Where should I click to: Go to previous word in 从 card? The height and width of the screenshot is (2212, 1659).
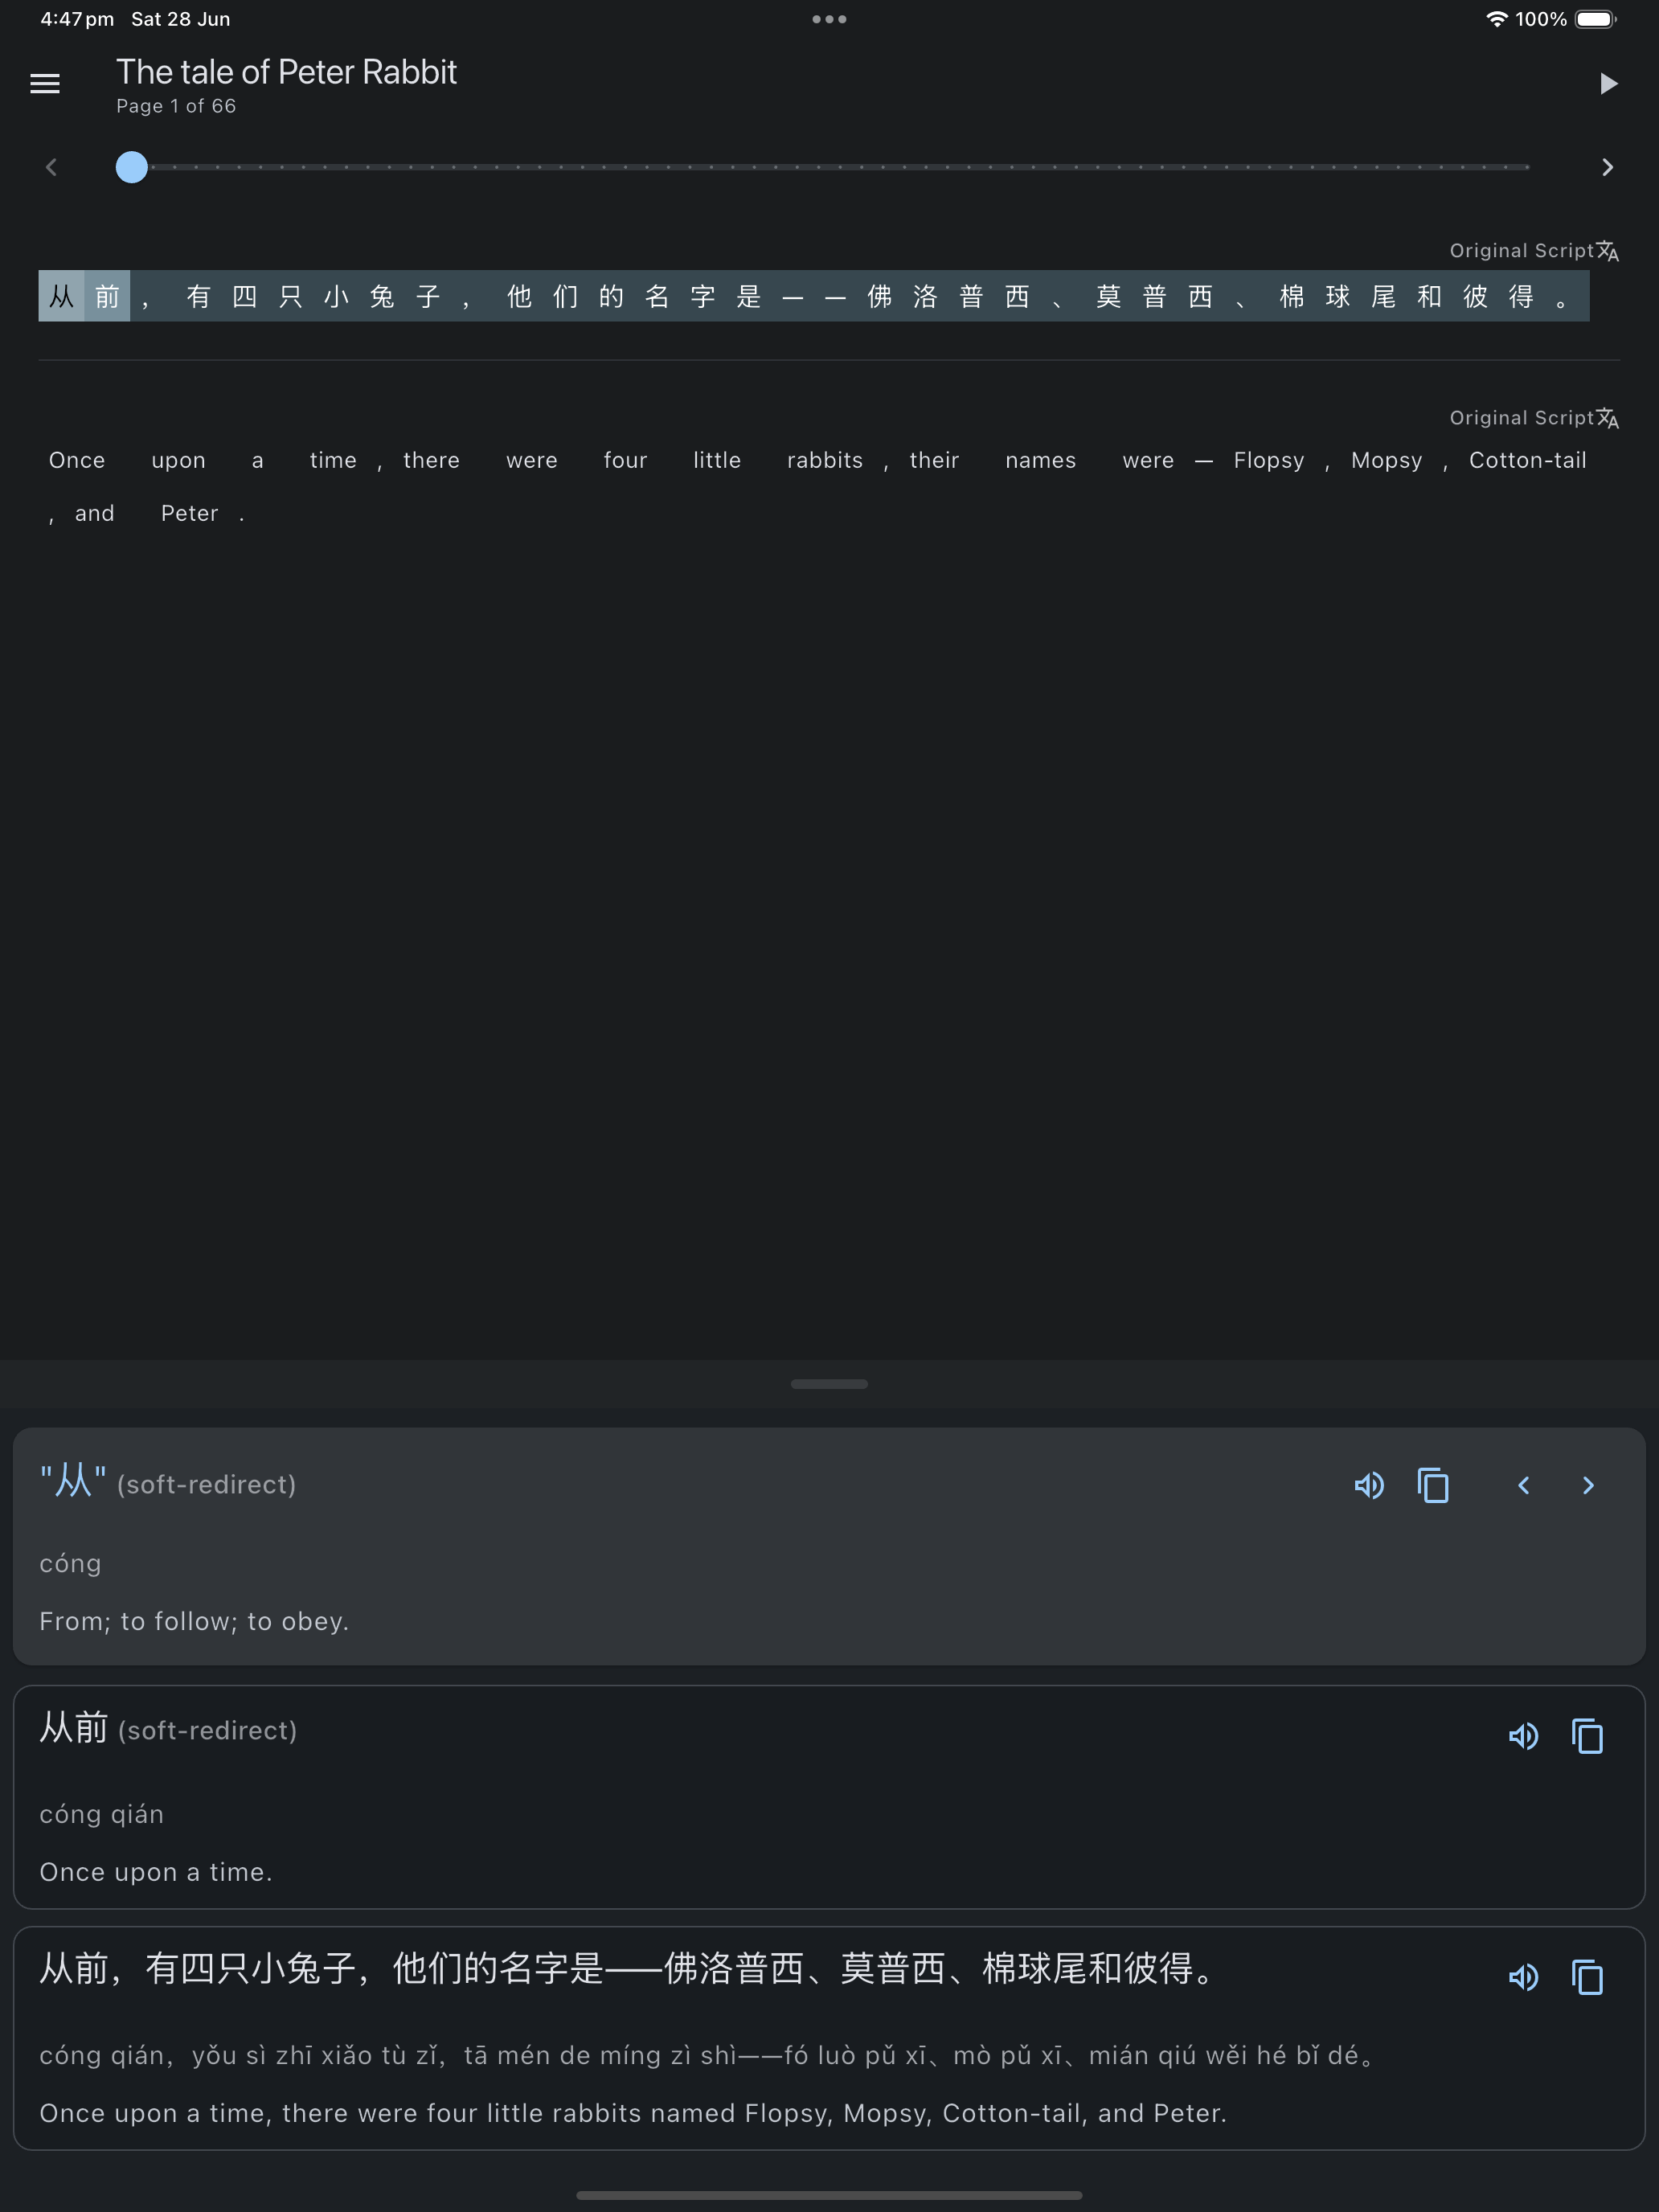[x=1523, y=1485]
